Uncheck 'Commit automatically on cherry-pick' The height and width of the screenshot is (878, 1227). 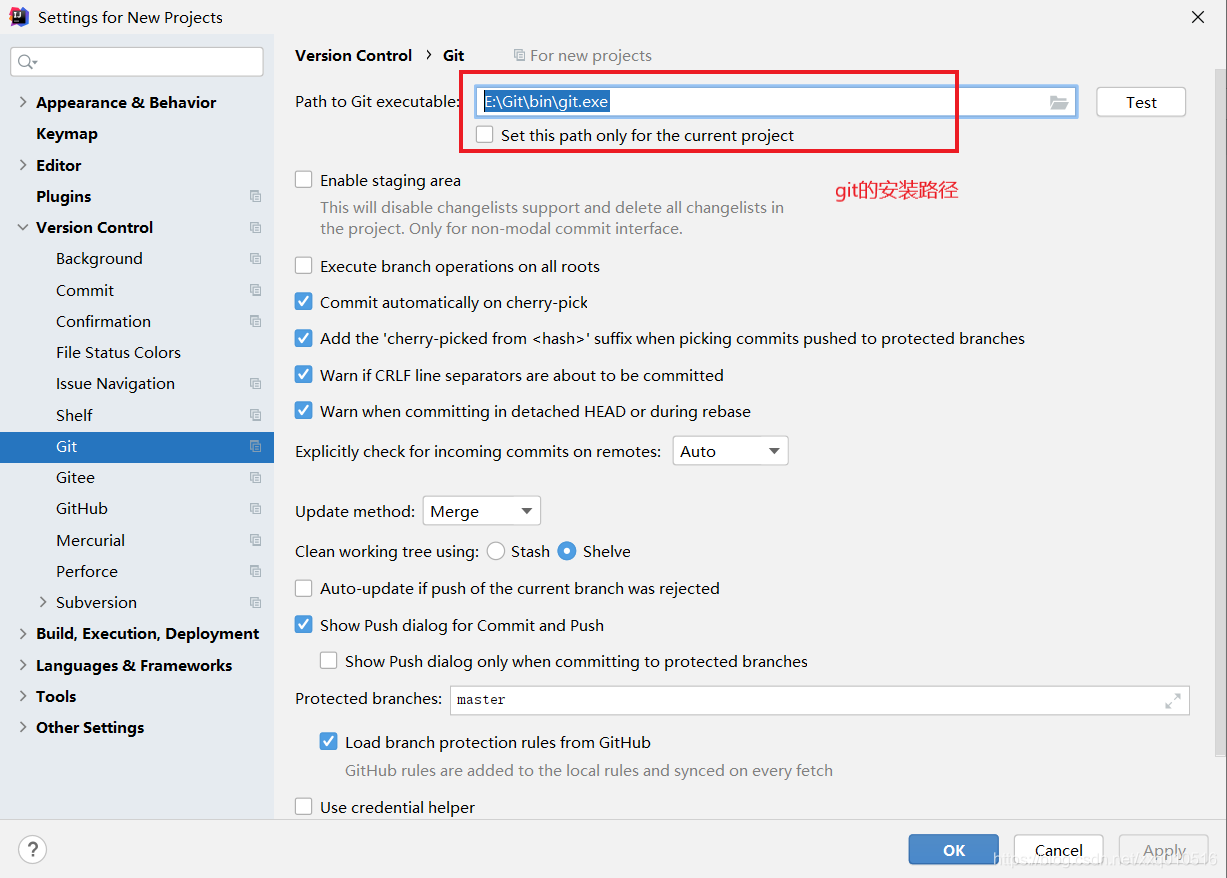tap(304, 302)
